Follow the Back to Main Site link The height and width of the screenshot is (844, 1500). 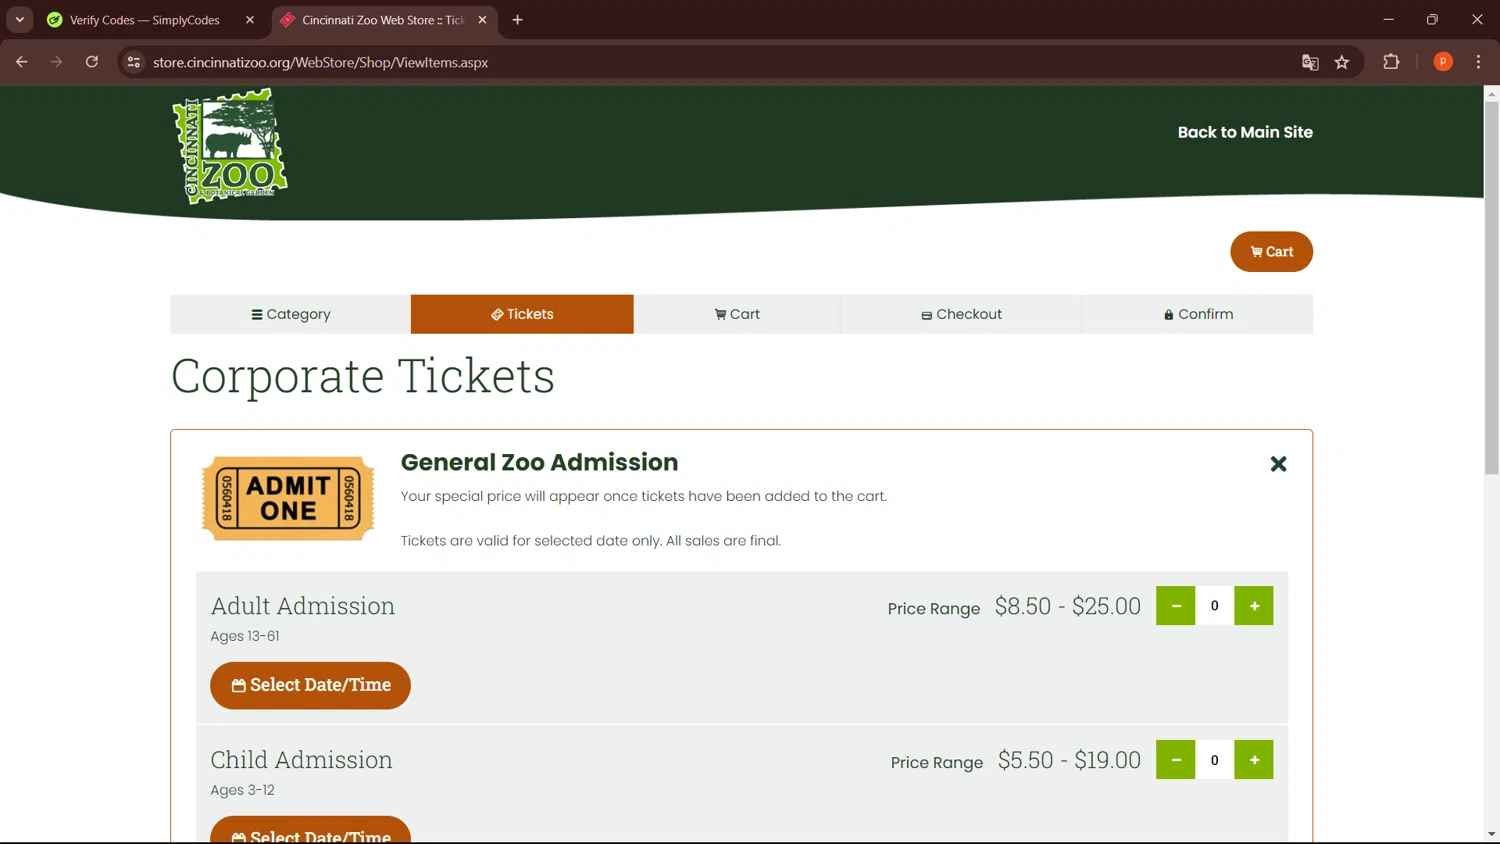coord(1245,132)
